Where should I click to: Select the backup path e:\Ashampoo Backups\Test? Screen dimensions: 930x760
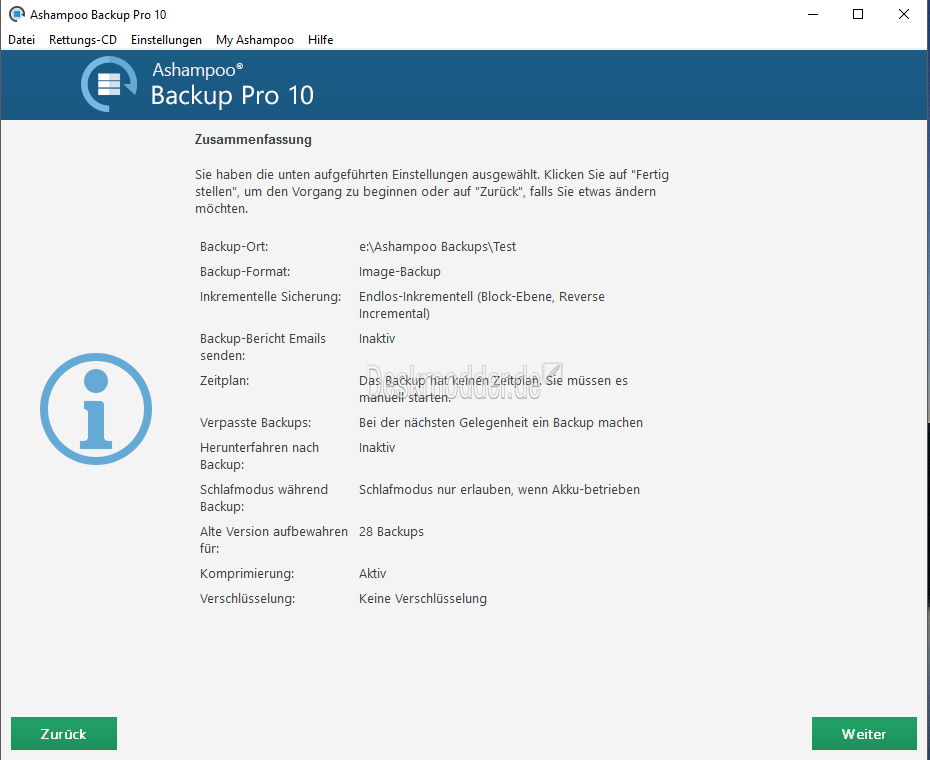coord(438,246)
